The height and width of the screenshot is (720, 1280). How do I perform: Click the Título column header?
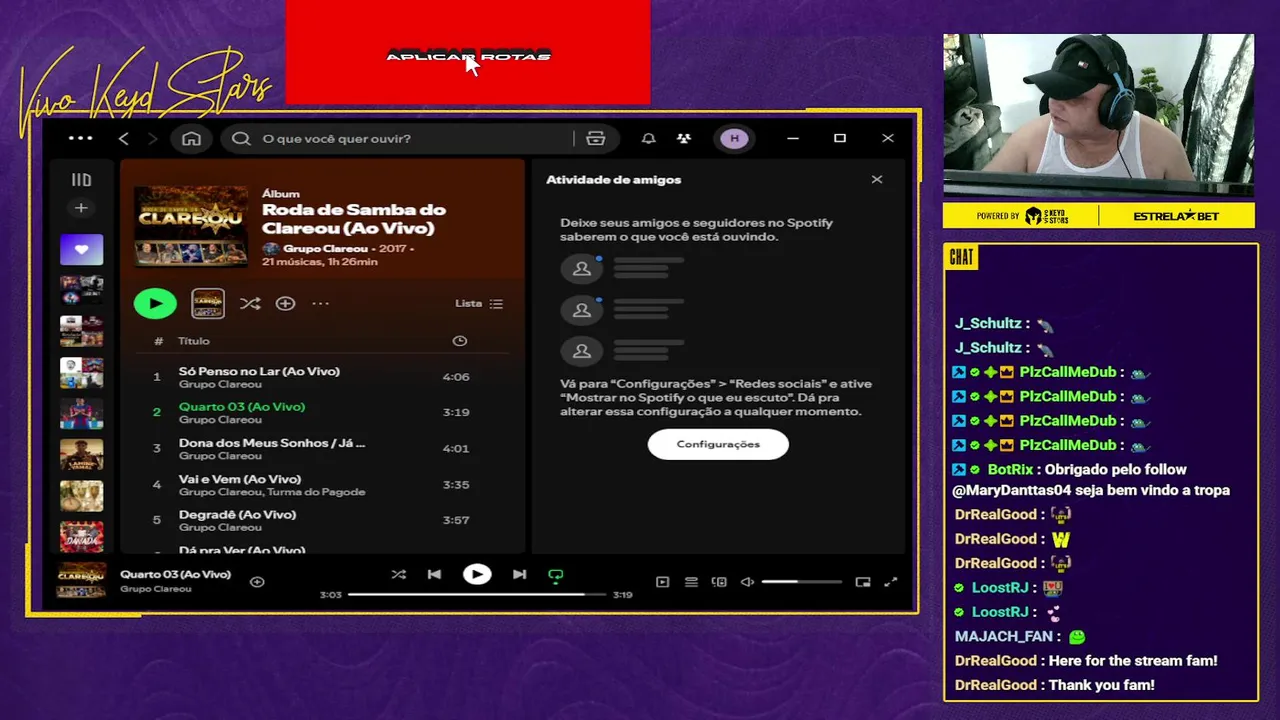(x=194, y=341)
